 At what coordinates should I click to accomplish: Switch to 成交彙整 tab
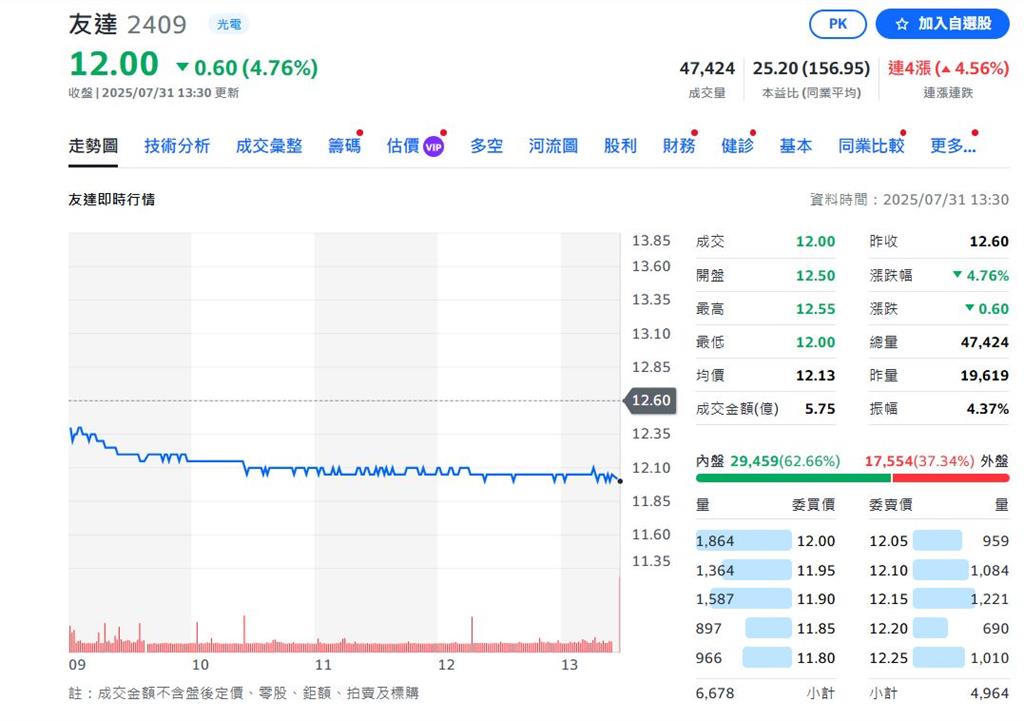coord(268,146)
